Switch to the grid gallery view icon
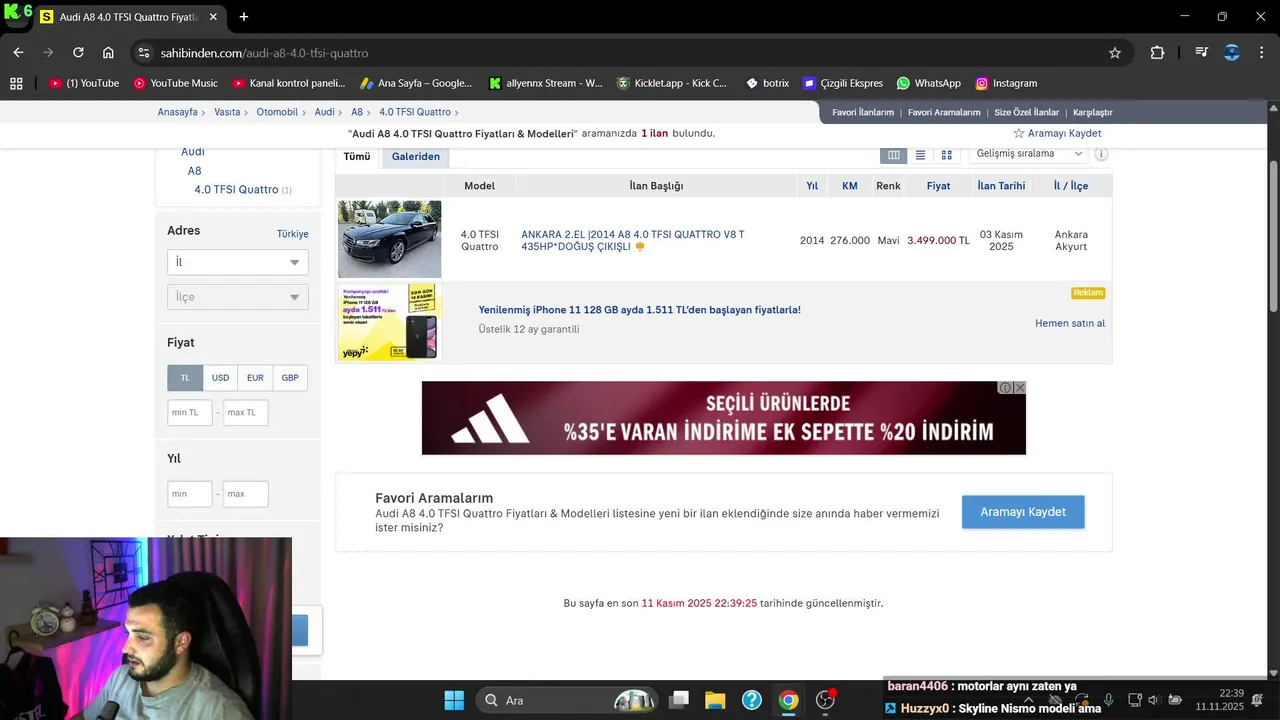The height and width of the screenshot is (720, 1280). pyautogui.click(x=946, y=155)
